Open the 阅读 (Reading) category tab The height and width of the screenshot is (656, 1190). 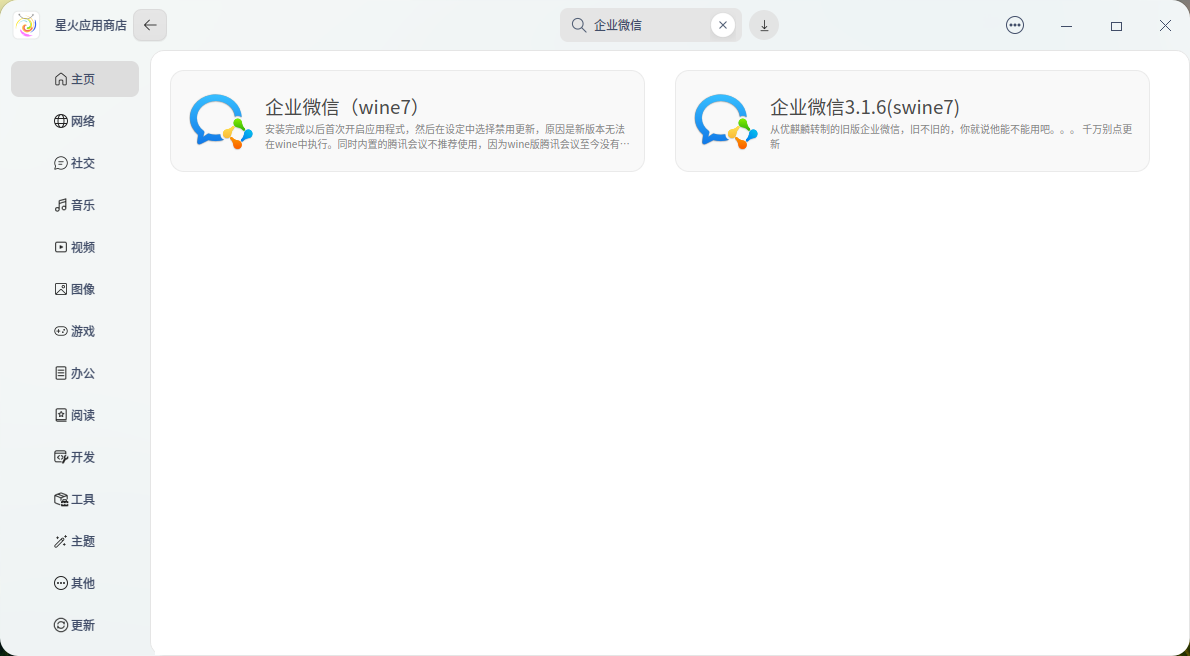pyautogui.click(x=74, y=415)
